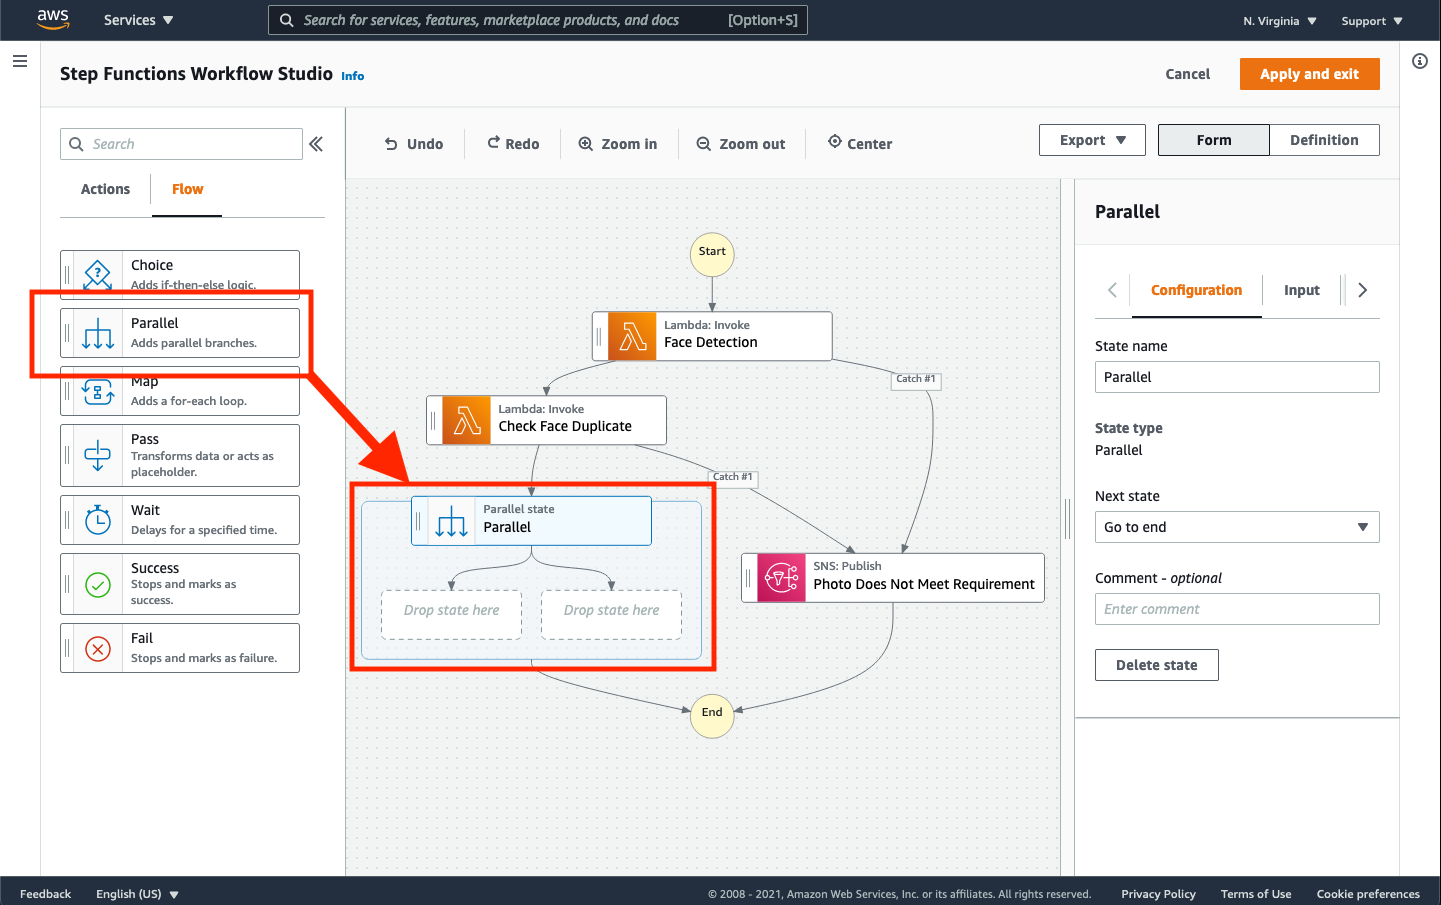This screenshot has width=1441, height=905.
Task: Center the workflow canvas
Action: (860, 143)
